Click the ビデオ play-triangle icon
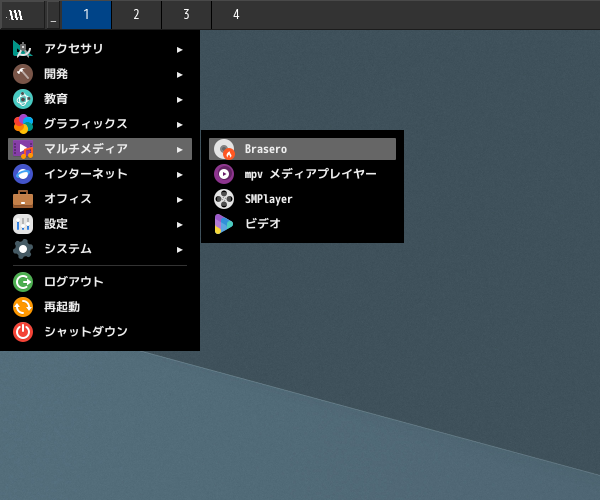 [224, 224]
